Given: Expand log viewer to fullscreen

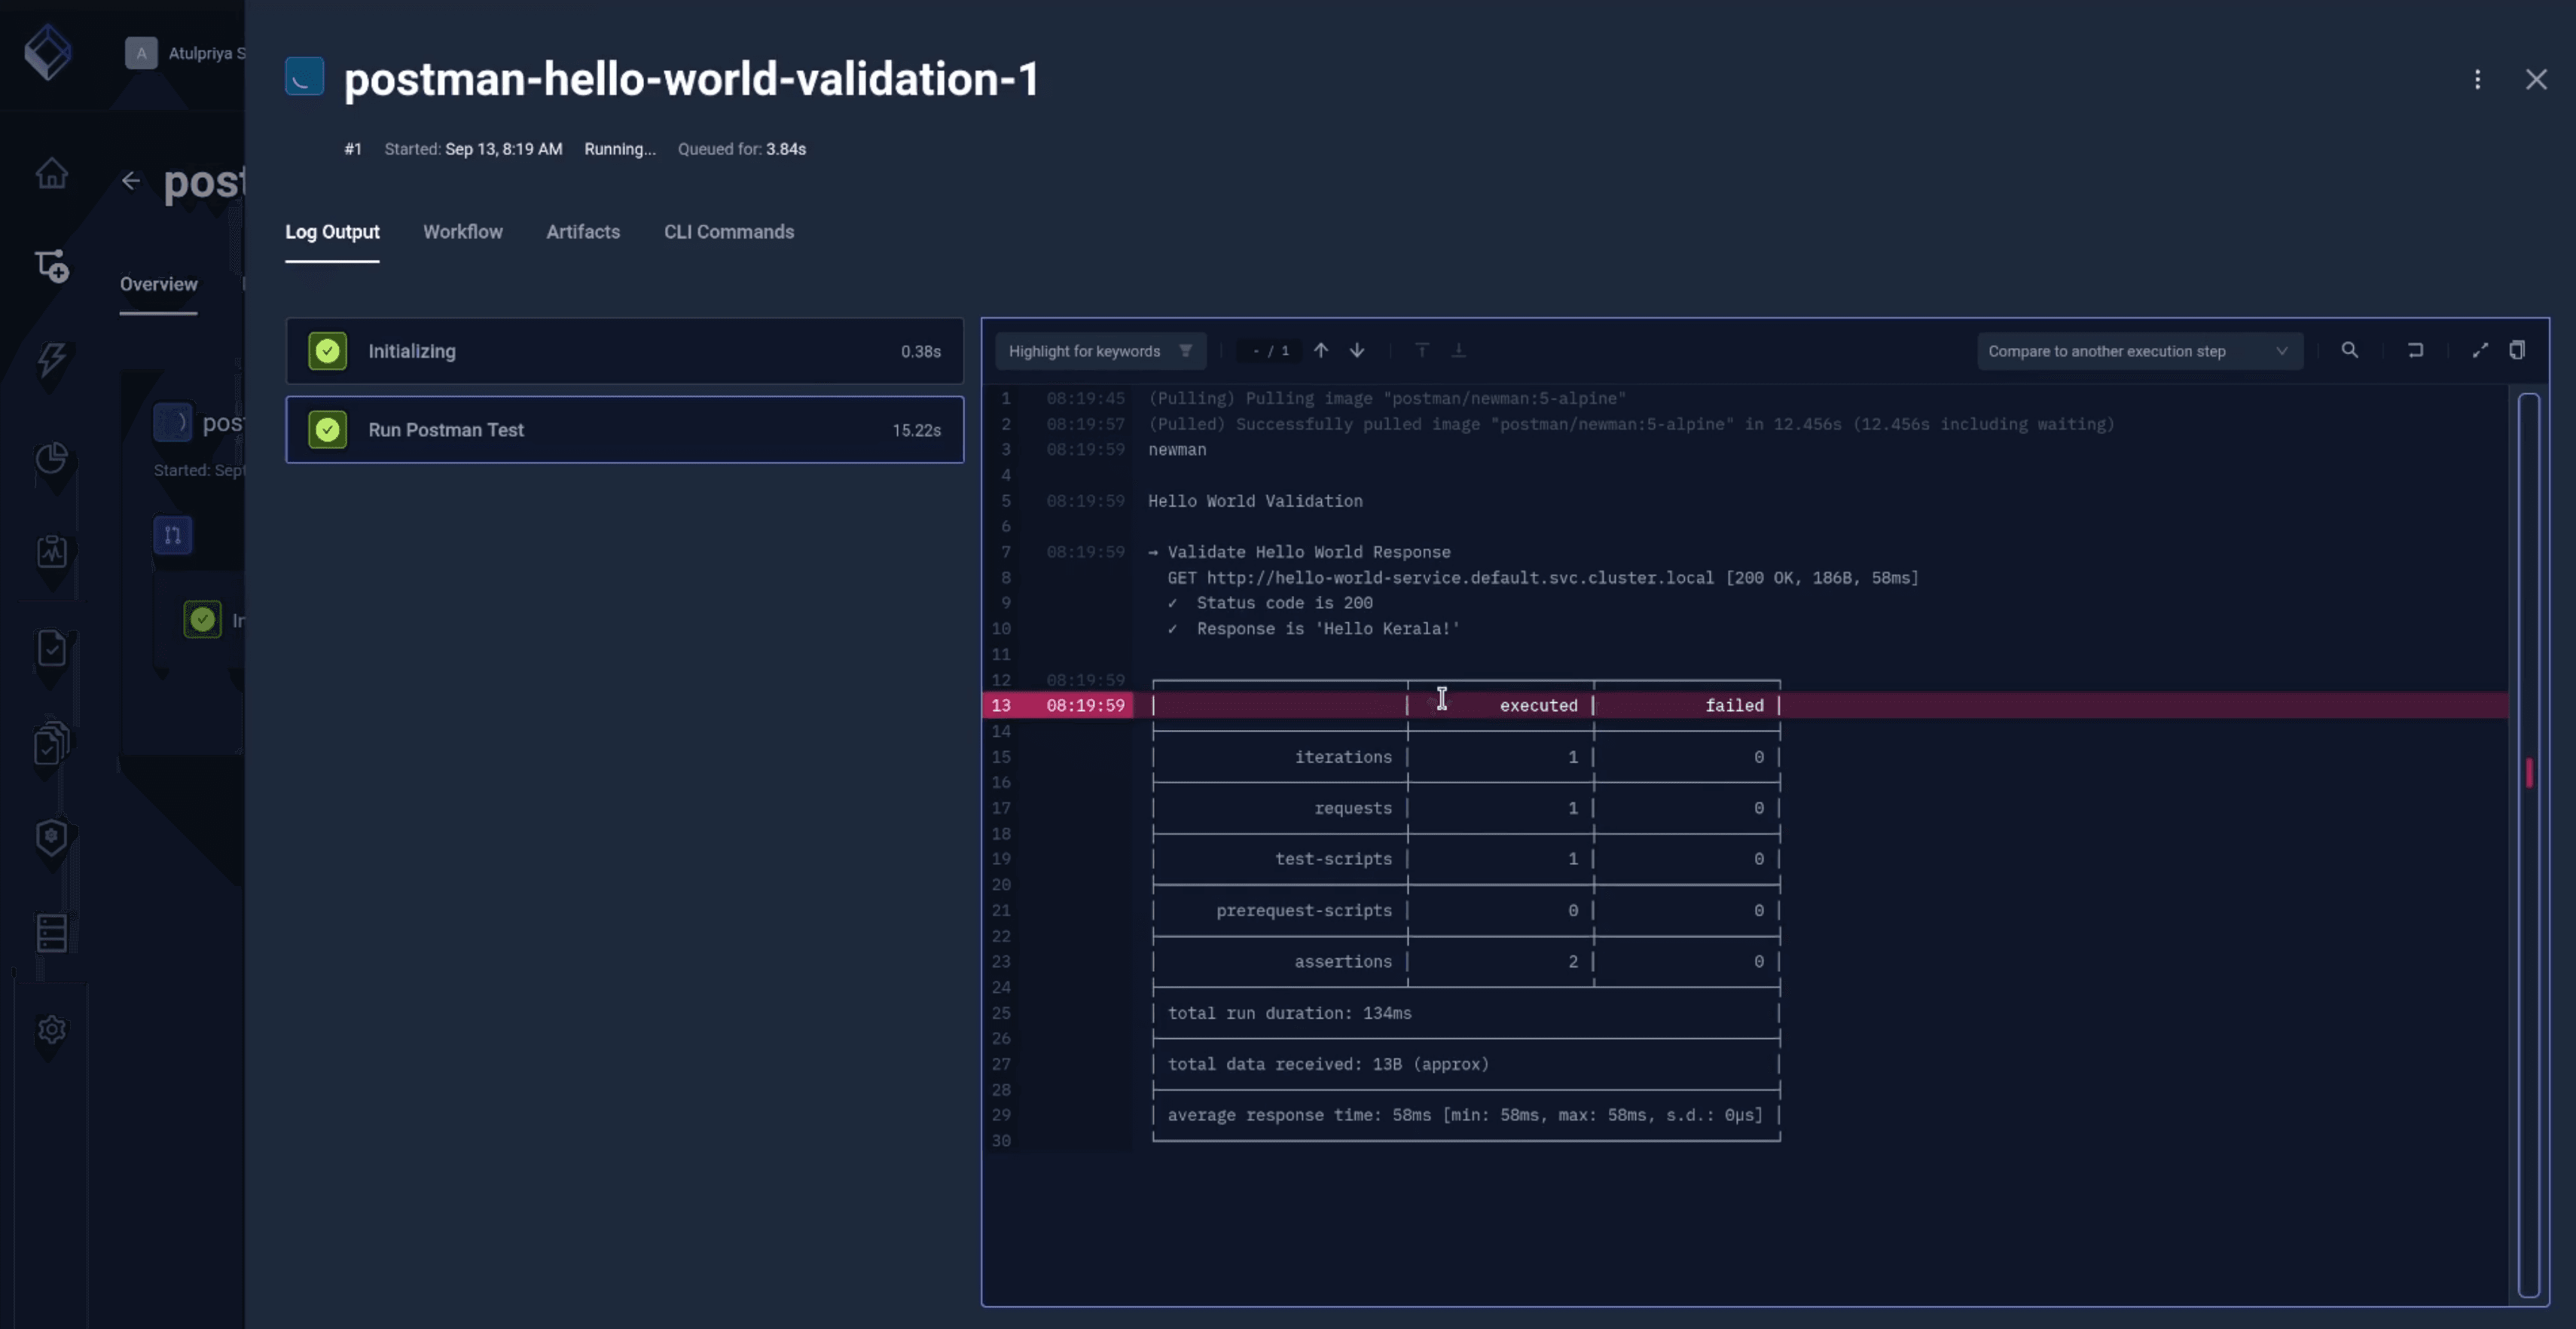Looking at the screenshot, I should 2480,350.
